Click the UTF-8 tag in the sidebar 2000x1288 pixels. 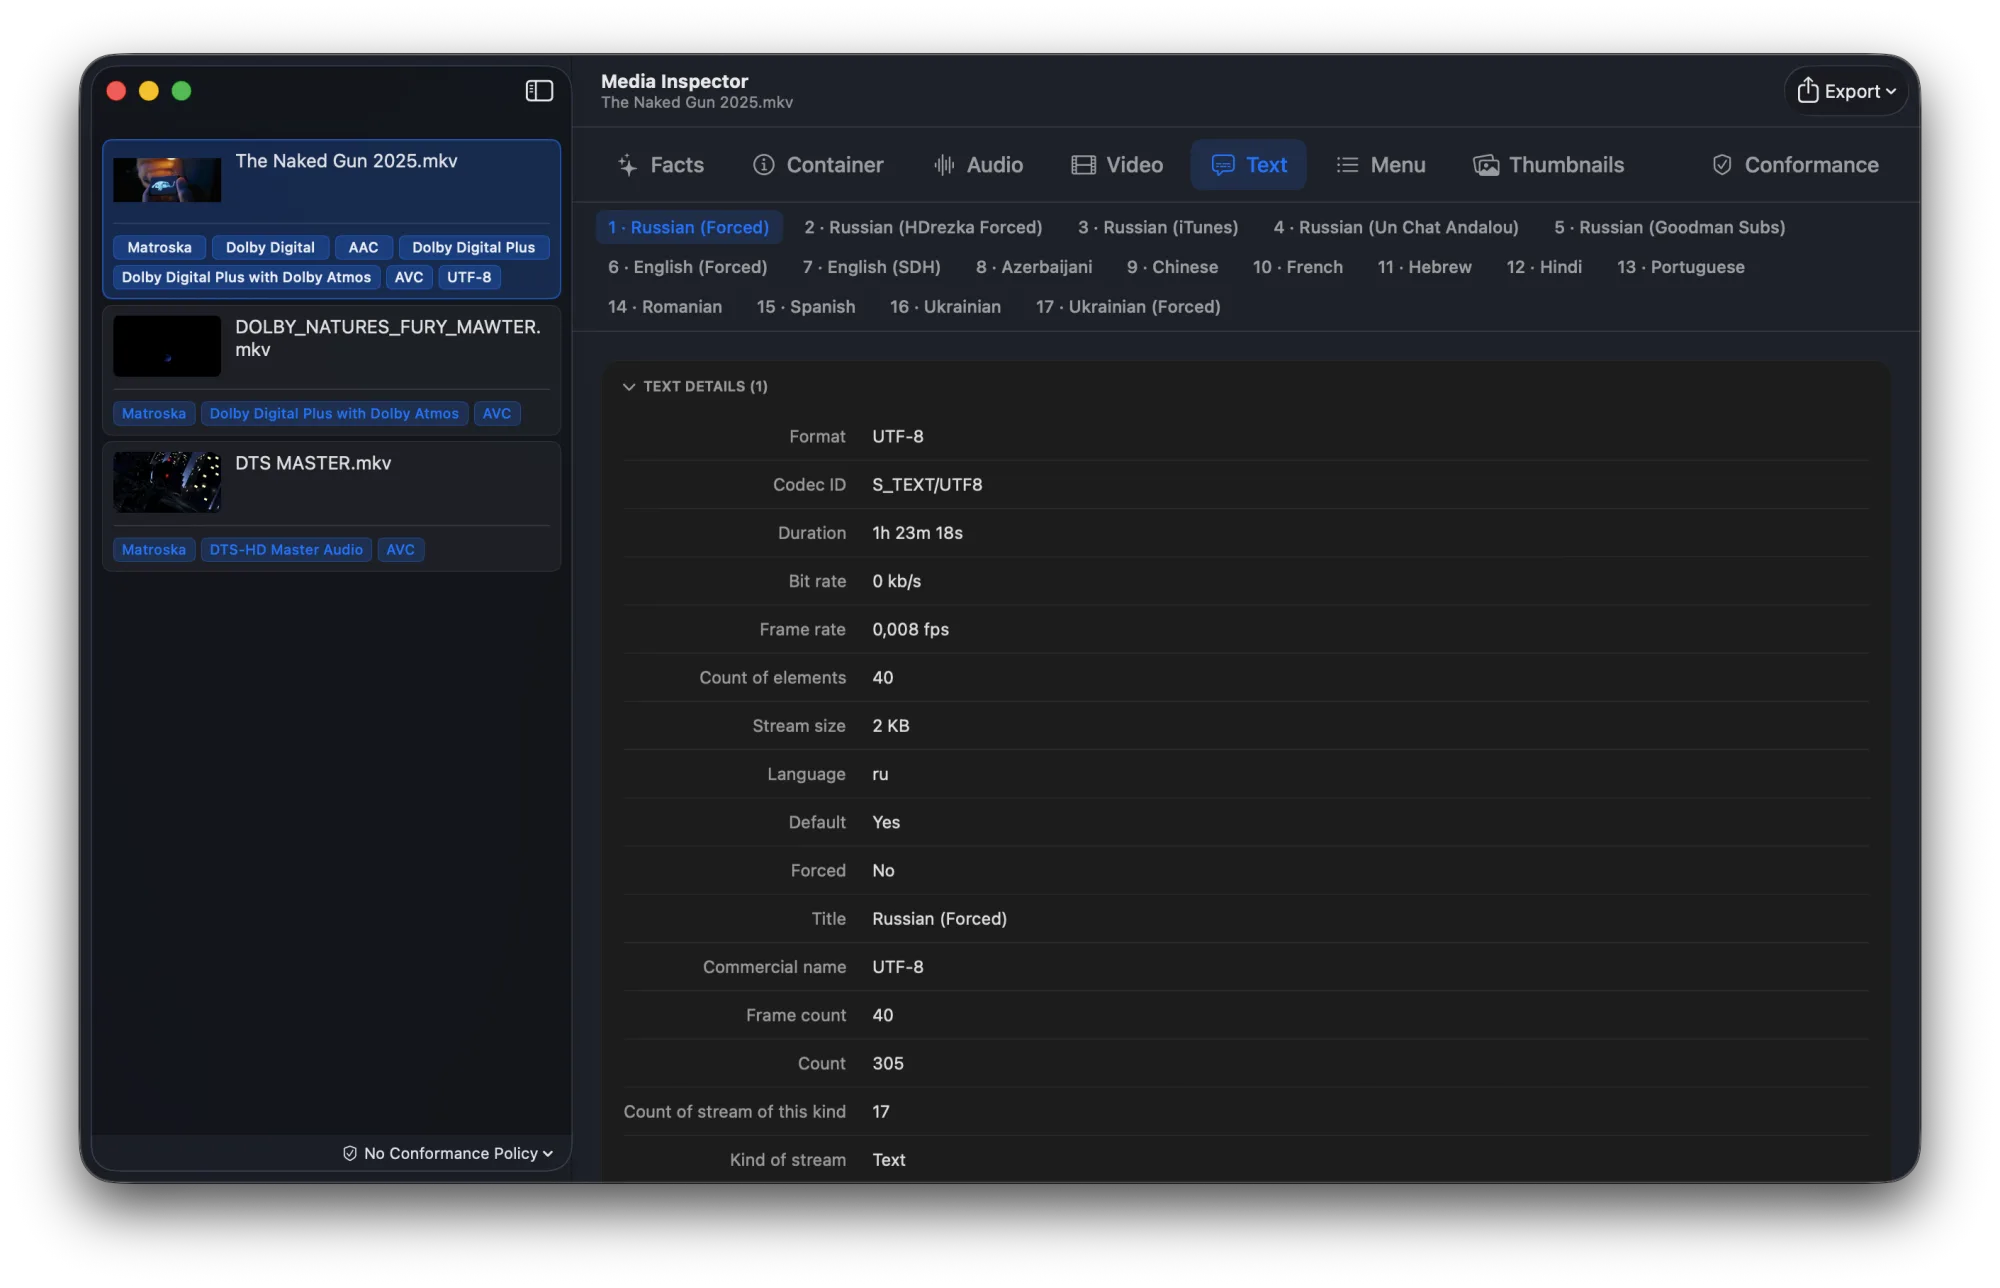coord(469,277)
